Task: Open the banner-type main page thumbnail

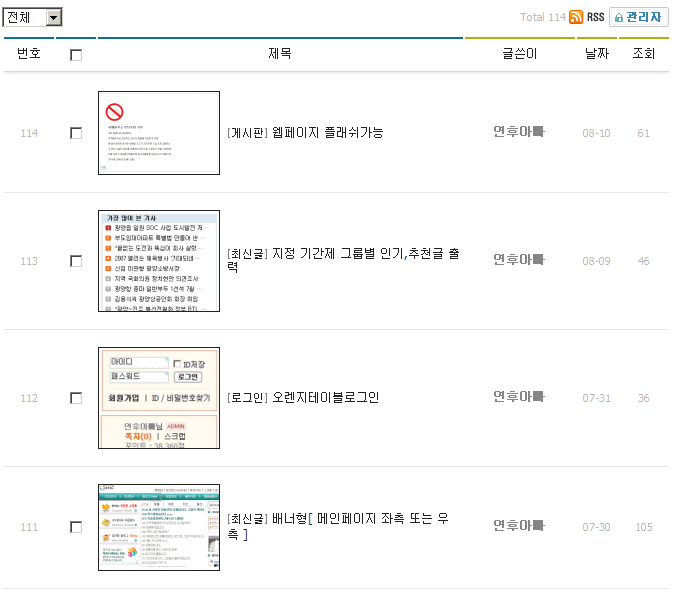Action: 158,527
